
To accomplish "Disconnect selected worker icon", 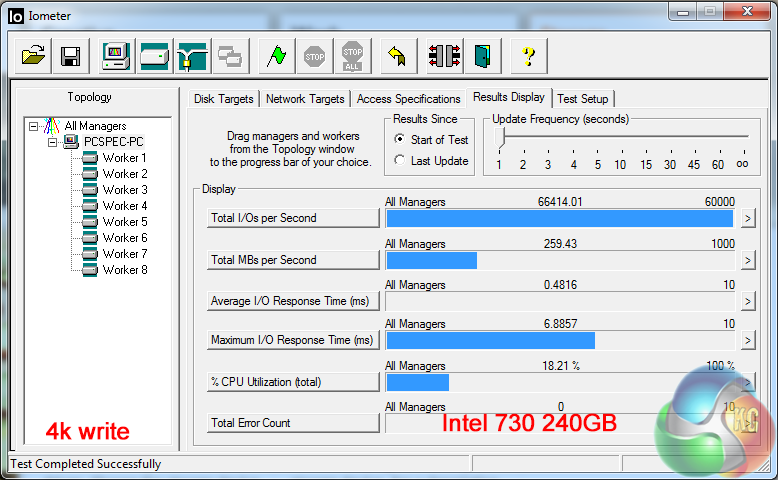I will point(445,56).
